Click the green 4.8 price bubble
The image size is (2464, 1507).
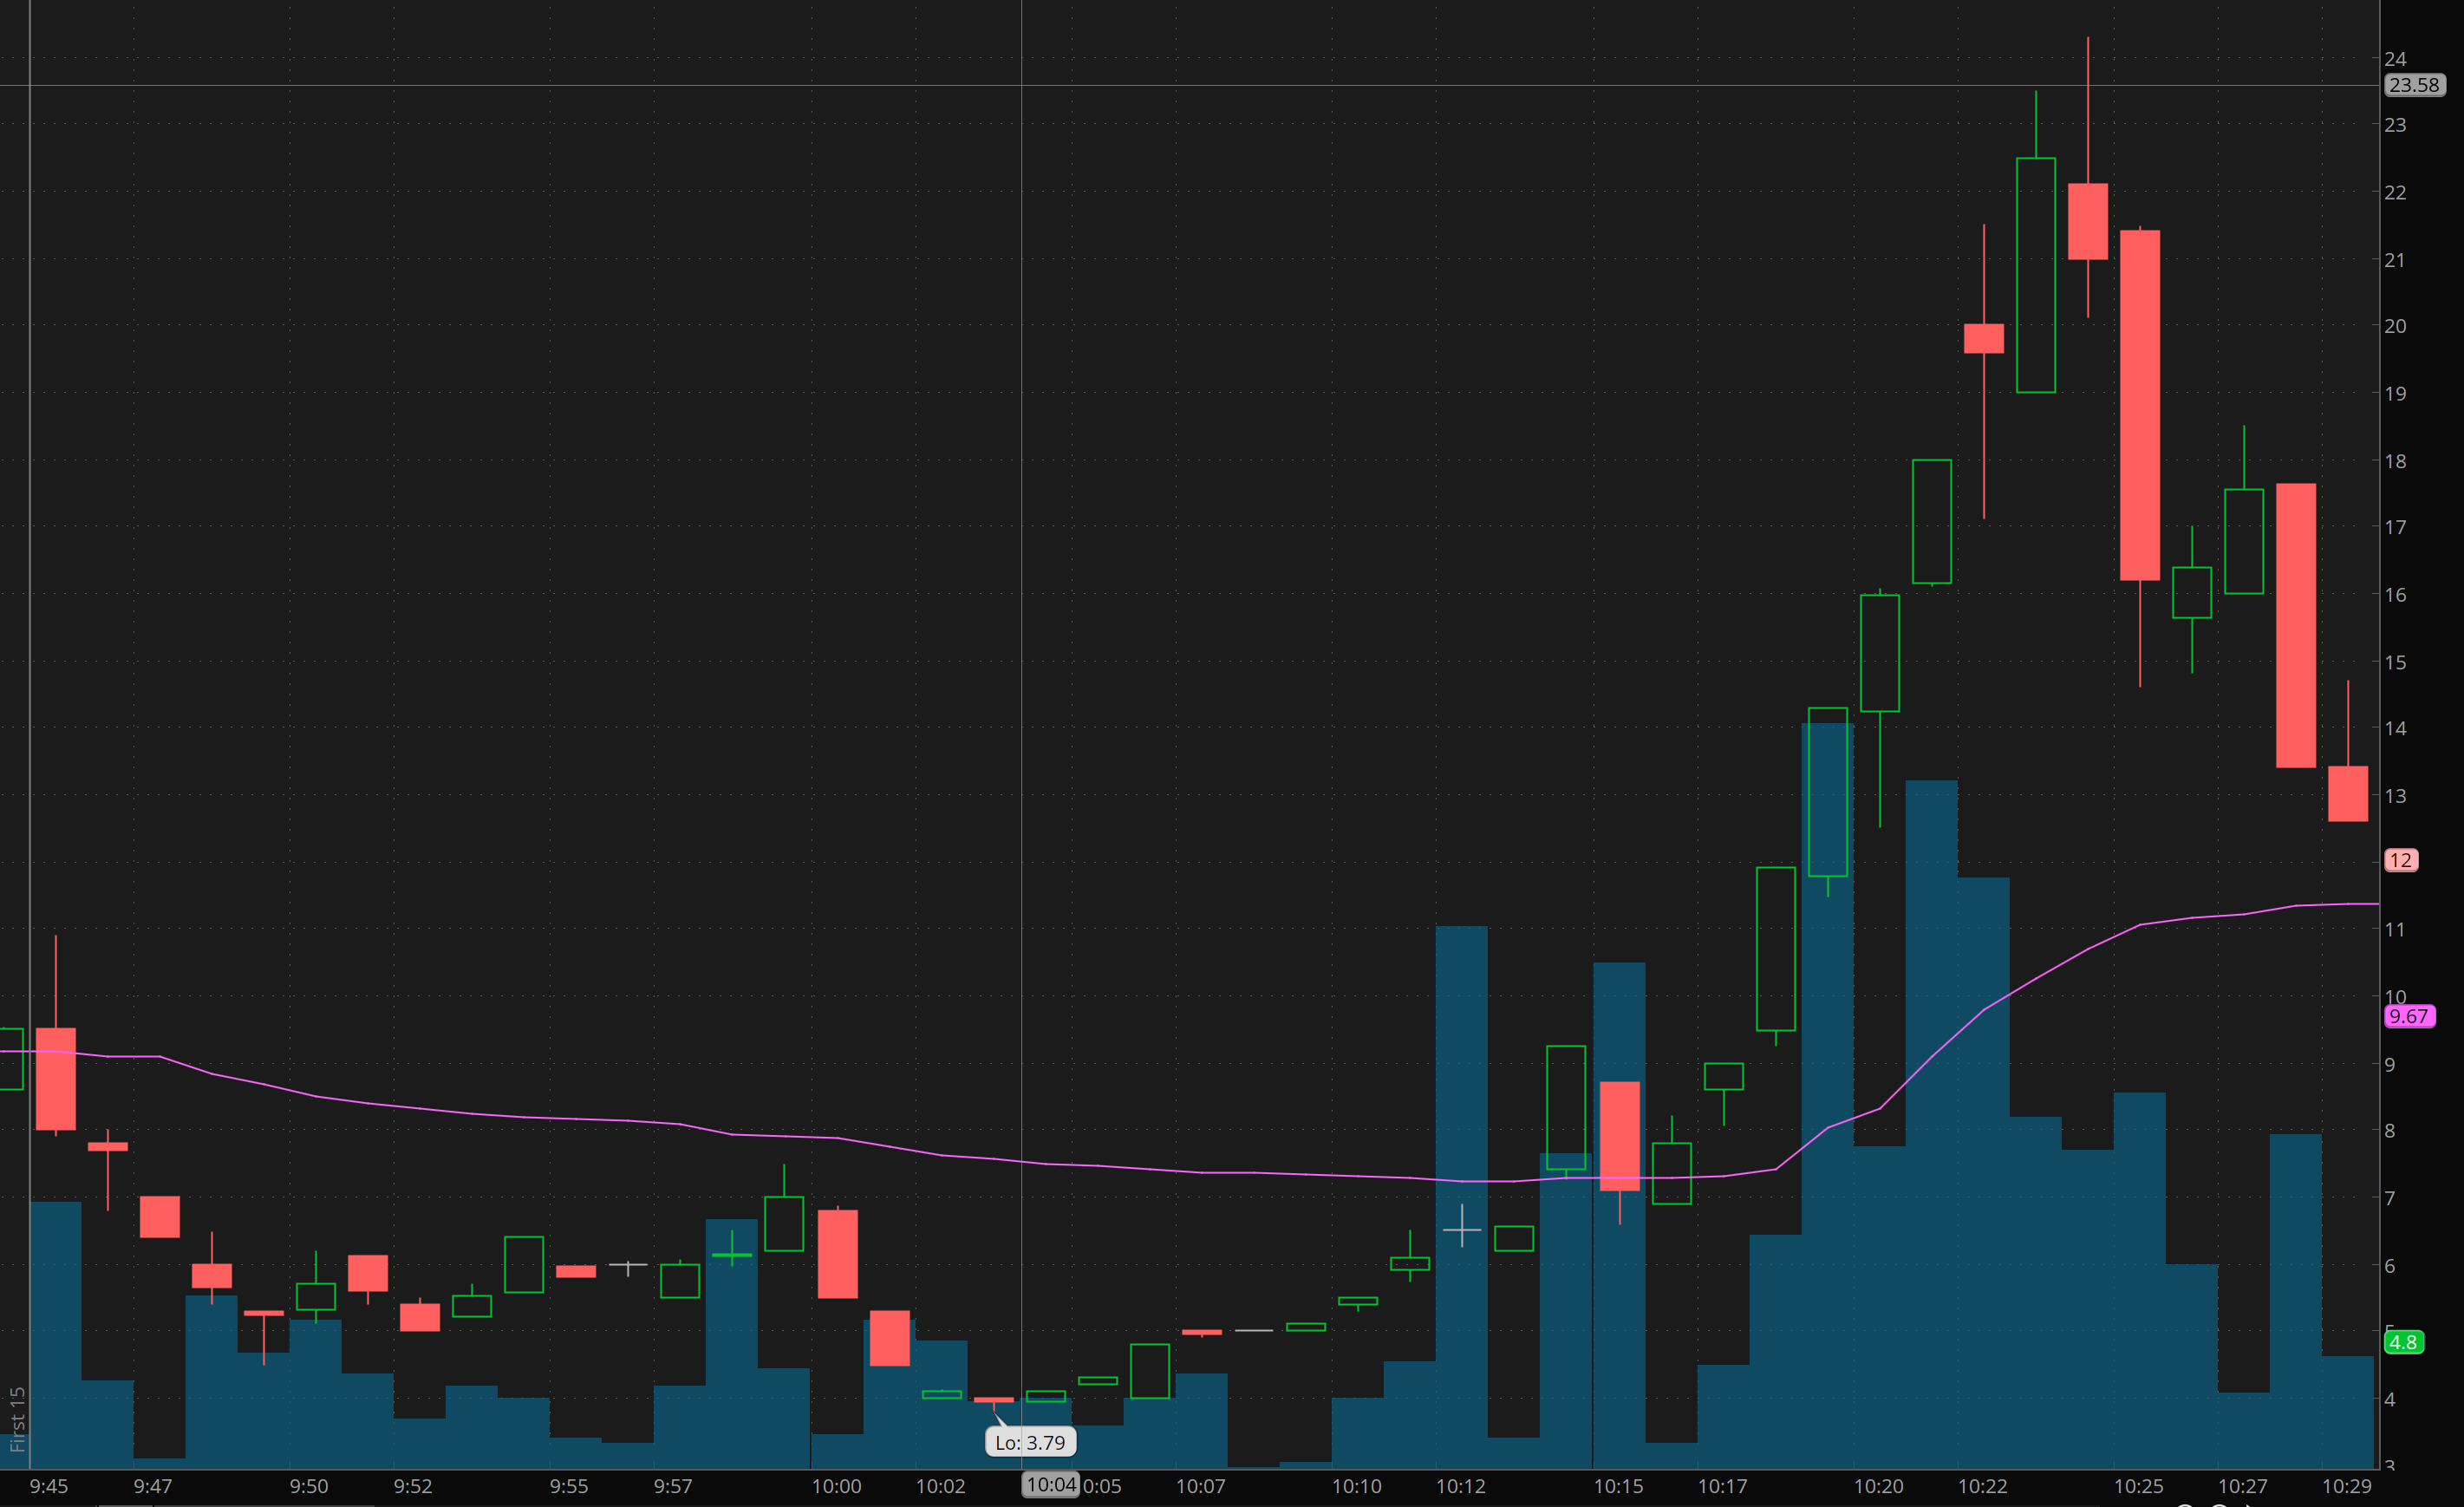point(2403,1342)
